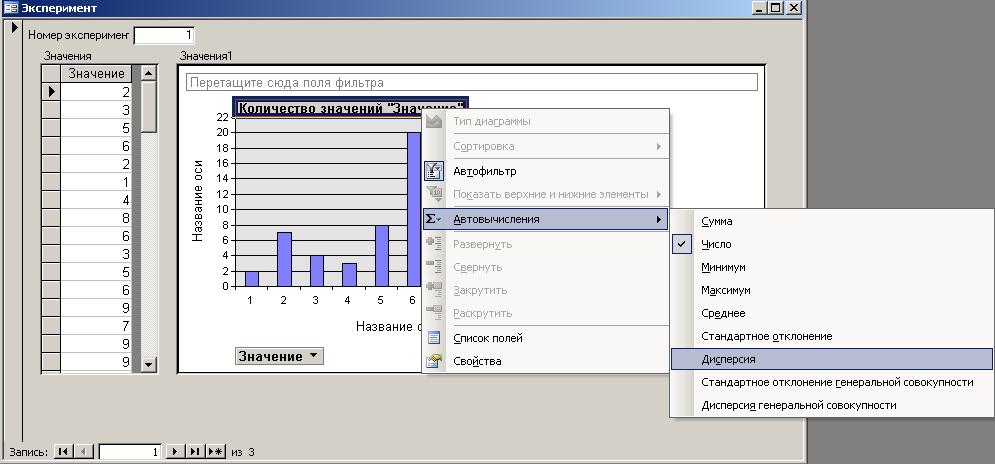
Task: Click the Номер эксперимента input field
Action: (x=164, y=35)
